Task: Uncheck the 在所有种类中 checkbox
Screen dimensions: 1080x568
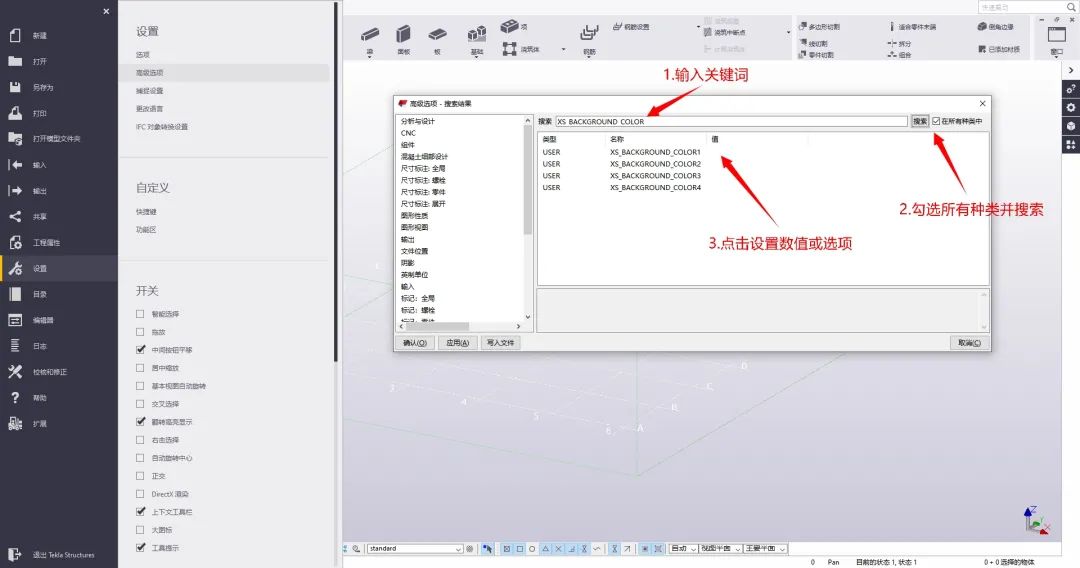Action: [936, 121]
